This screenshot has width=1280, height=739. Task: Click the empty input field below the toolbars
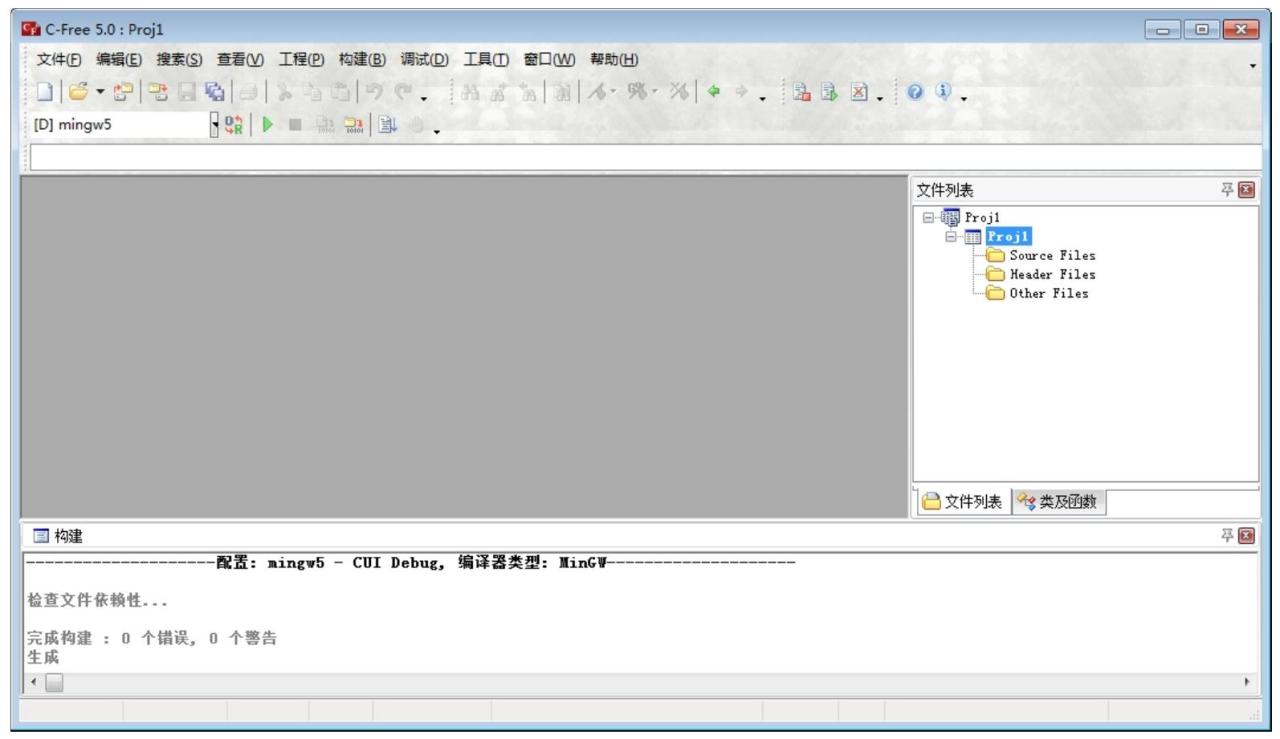tap(646, 158)
